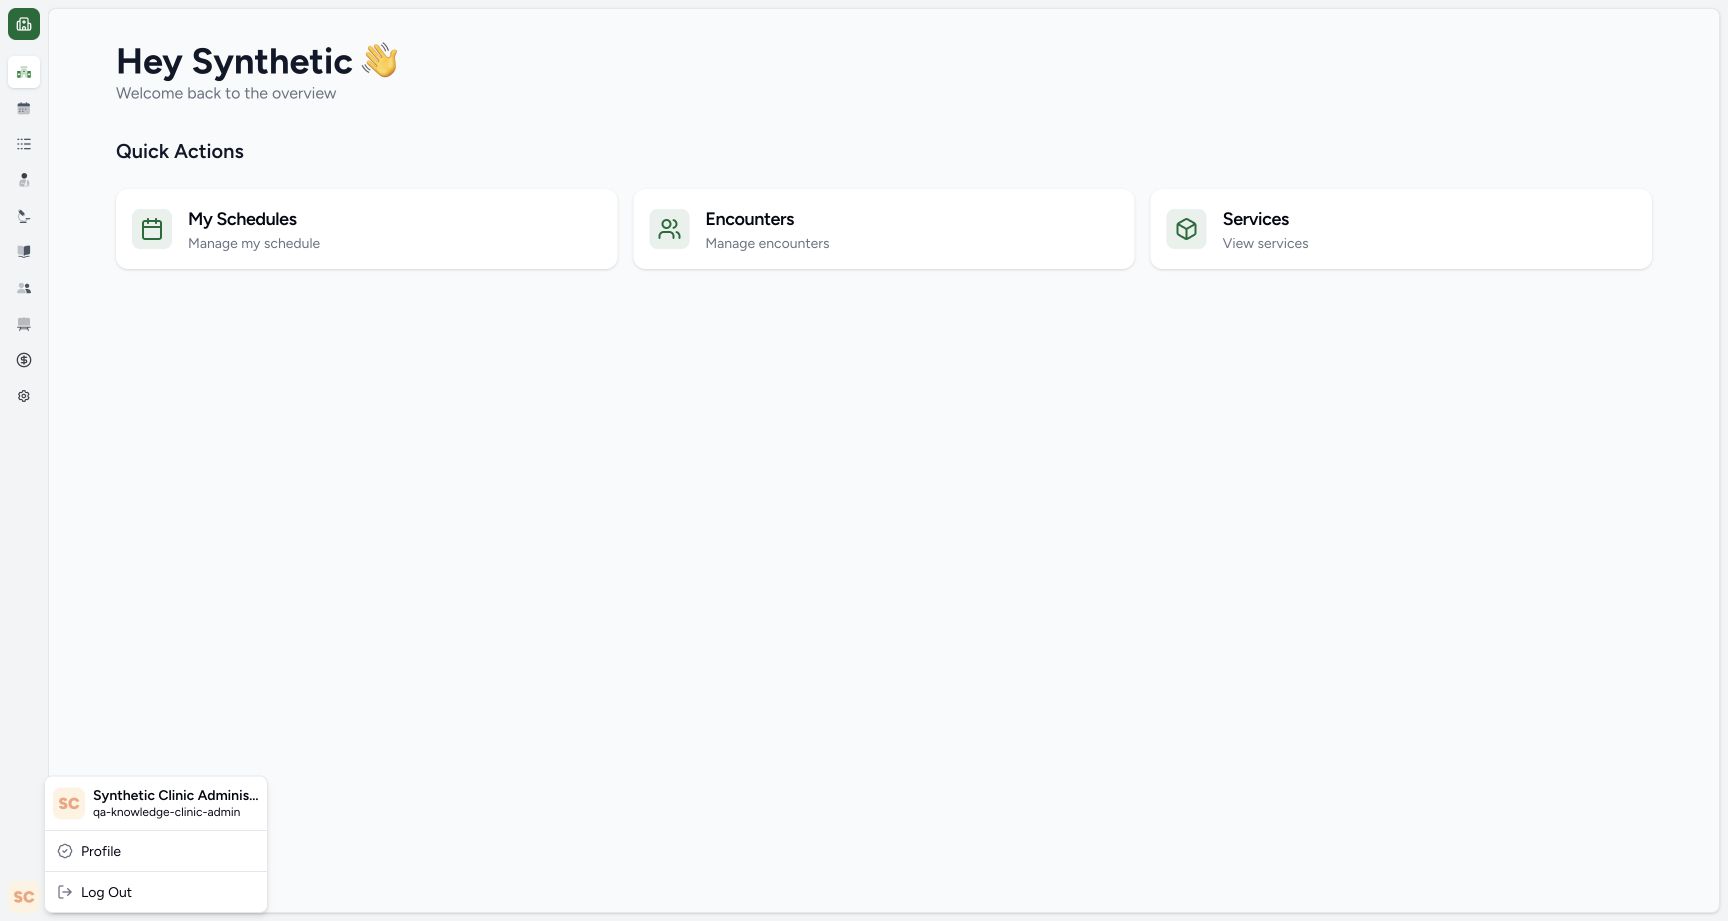Viewport: 1728px width, 921px height.
Task: Open the patient person icon in sidebar
Action: click(24, 180)
